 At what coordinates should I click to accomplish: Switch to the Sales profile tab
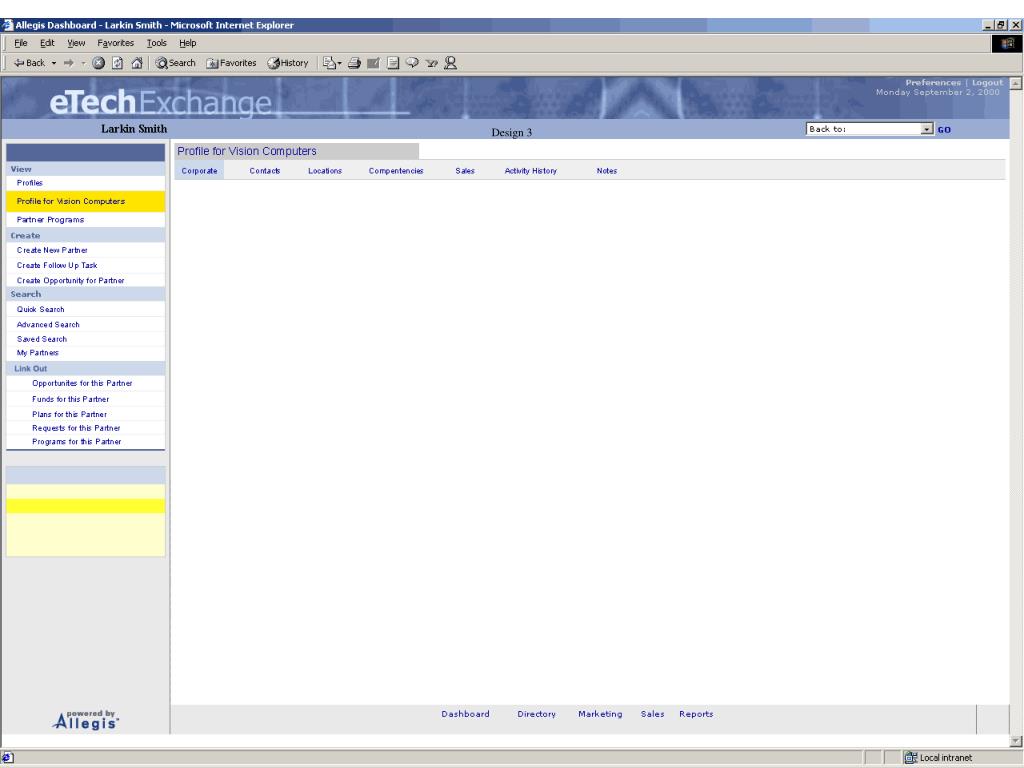tap(465, 171)
